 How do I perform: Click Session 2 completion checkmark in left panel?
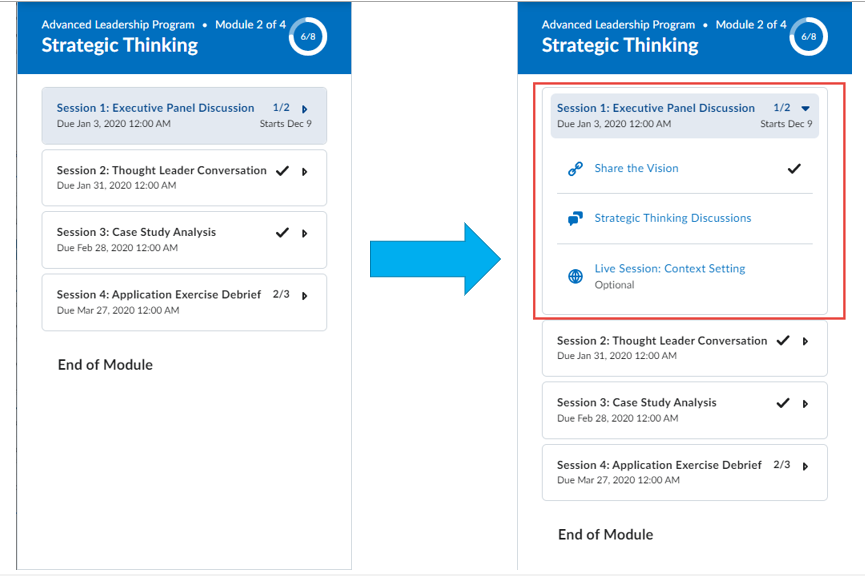coord(282,171)
